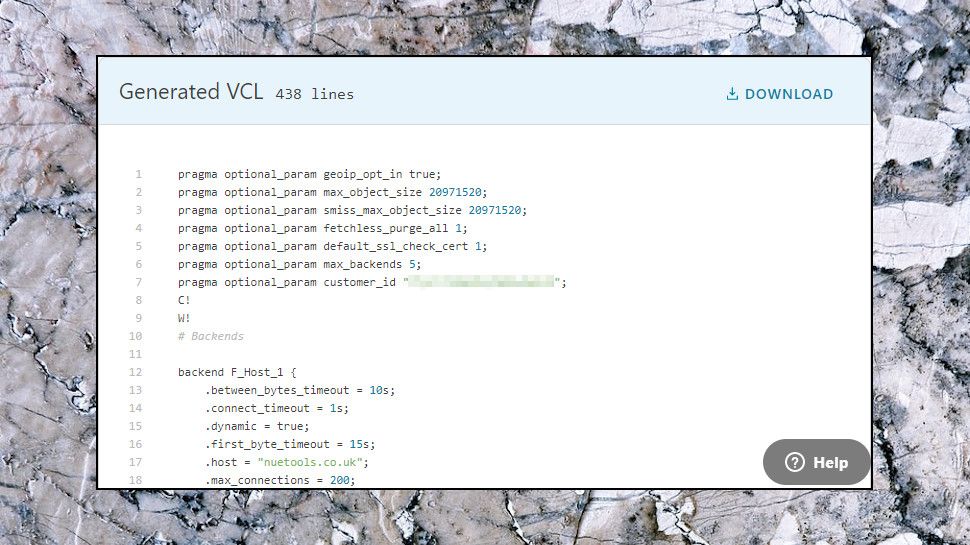Click the .dynamic = true line
The width and height of the screenshot is (970, 545).
[258, 426]
